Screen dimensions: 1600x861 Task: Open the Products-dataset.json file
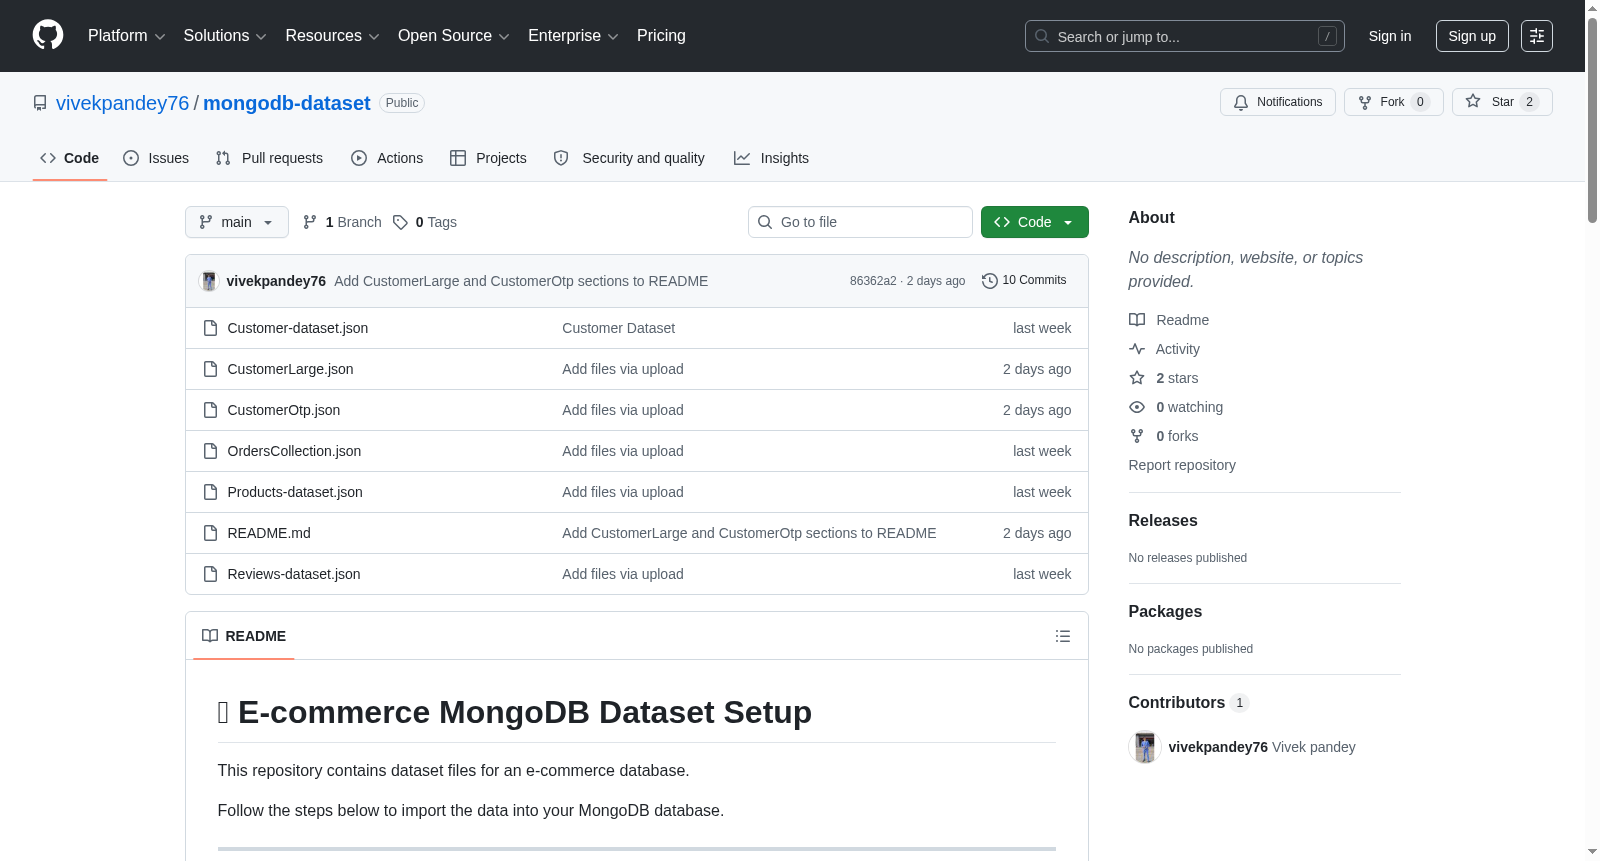[x=295, y=492]
